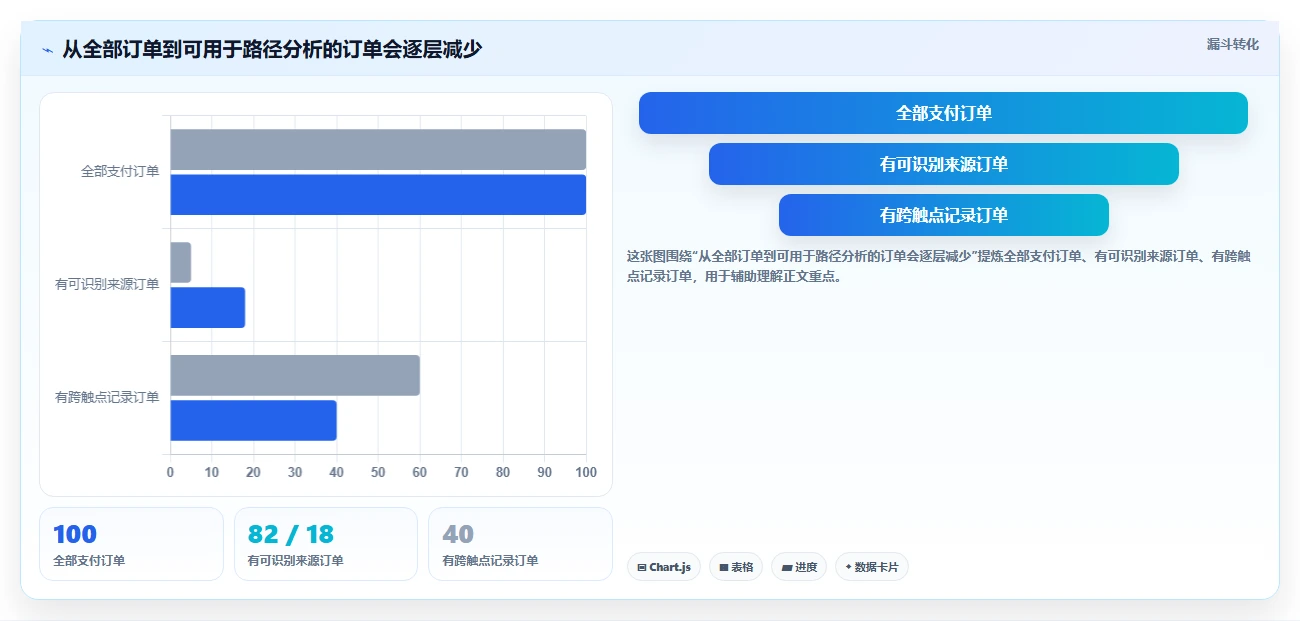Click the x-axis tick label 20

[x=253, y=472]
